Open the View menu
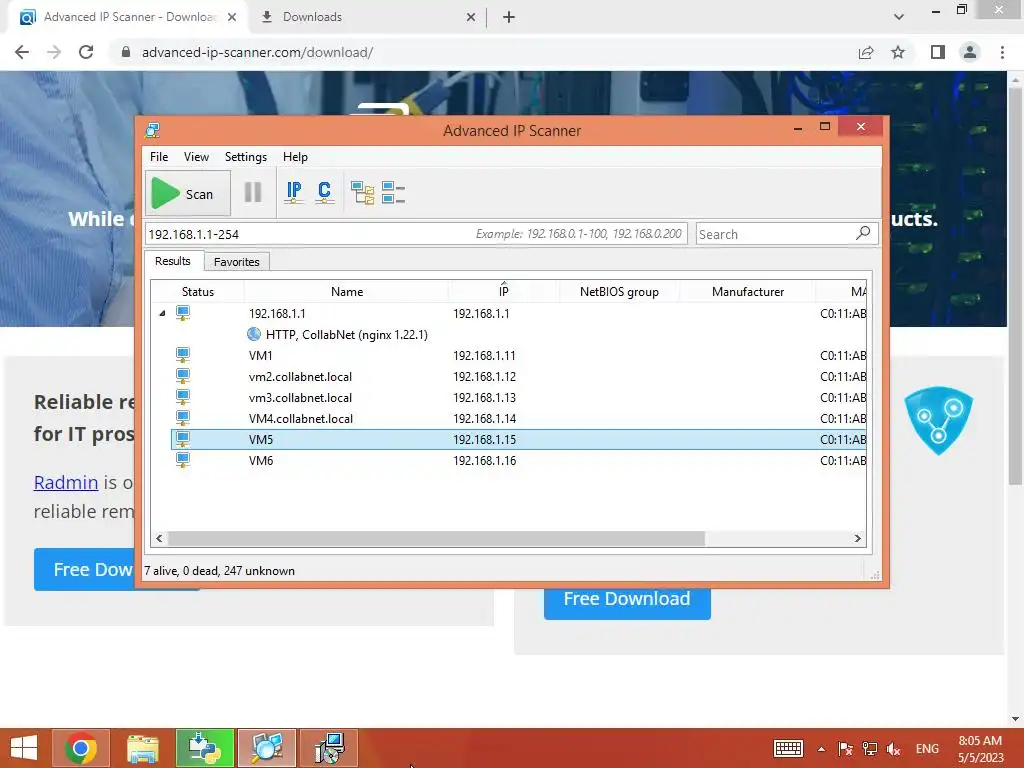This screenshot has width=1024, height=768. click(196, 157)
